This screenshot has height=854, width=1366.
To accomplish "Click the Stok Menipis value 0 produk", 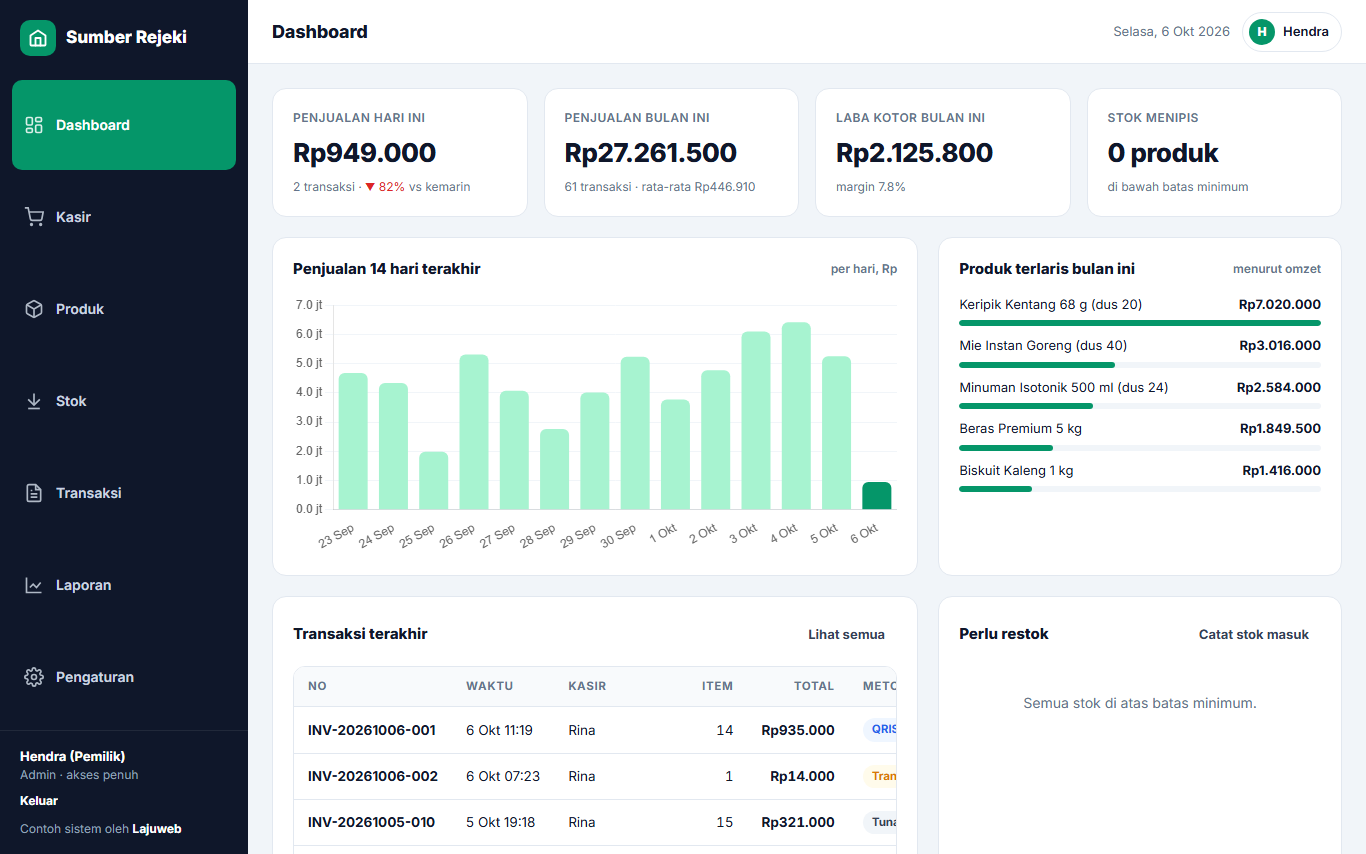I will [1163, 153].
